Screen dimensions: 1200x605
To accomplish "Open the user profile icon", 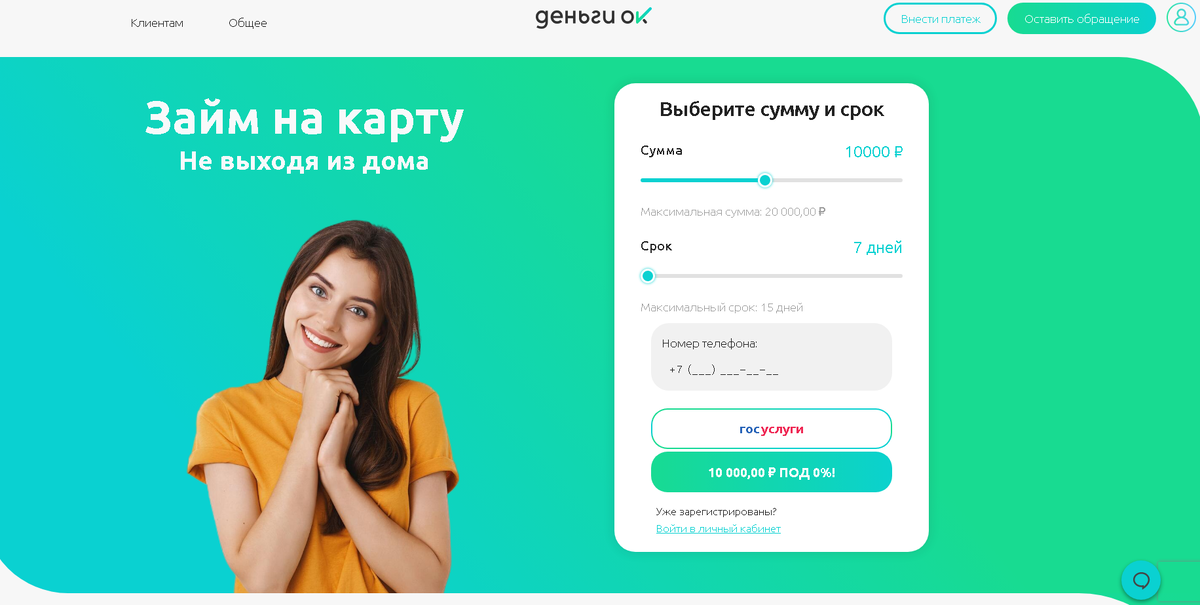I will click(x=1181, y=18).
